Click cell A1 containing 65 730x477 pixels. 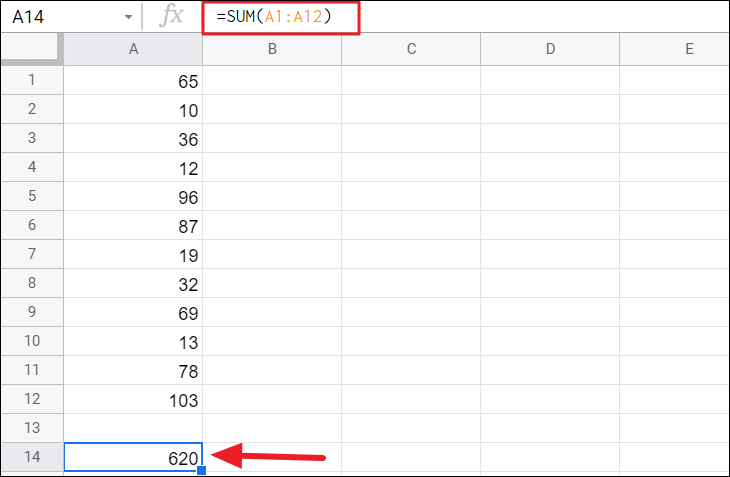click(x=133, y=81)
